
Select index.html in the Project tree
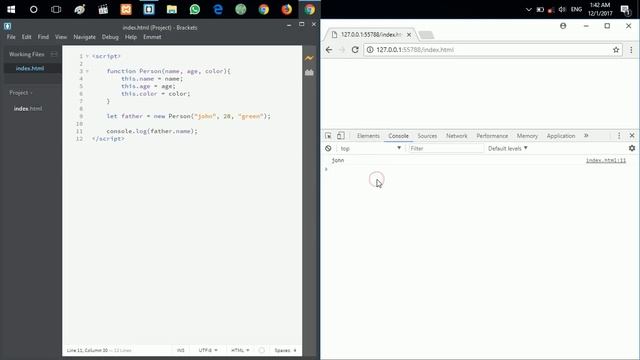28,109
